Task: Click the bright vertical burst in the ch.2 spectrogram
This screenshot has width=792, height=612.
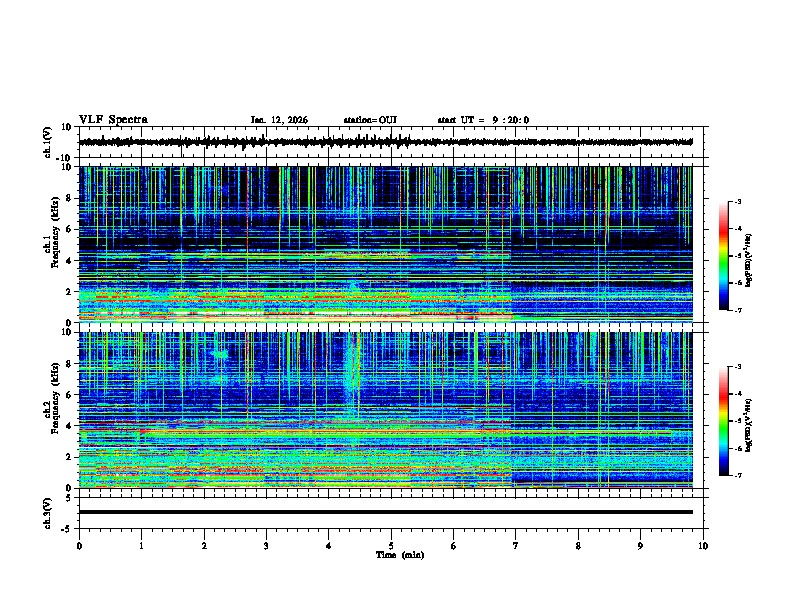Action: [x=352, y=376]
